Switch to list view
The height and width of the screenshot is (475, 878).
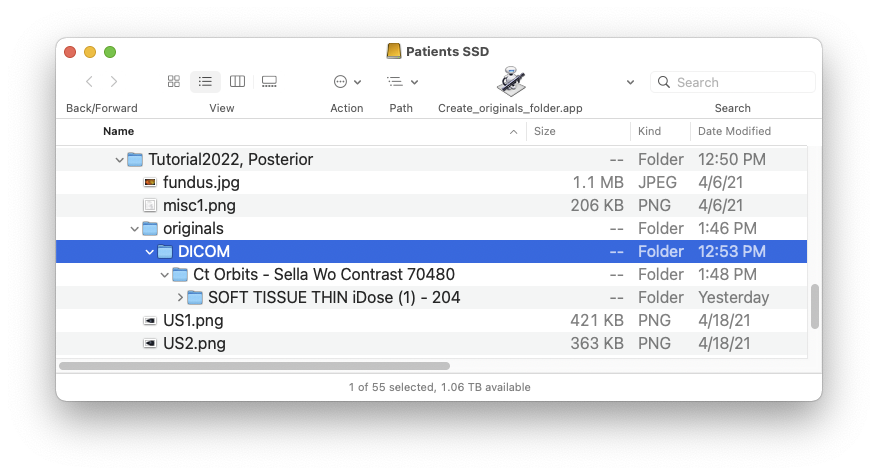click(205, 82)
